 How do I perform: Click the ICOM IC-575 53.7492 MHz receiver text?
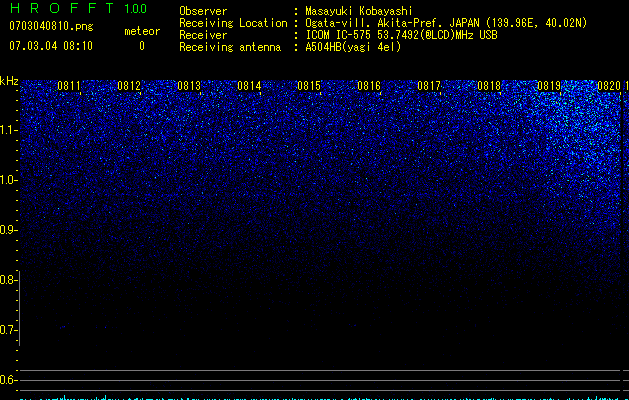click(401, 35)
